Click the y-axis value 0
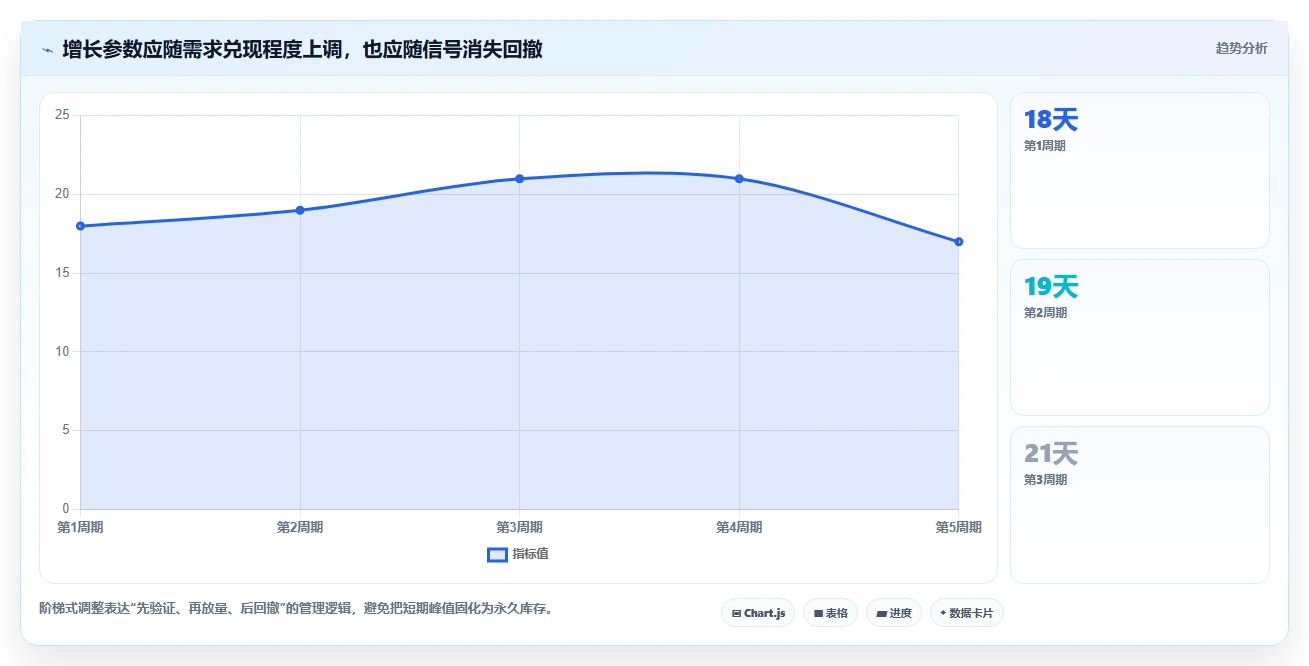The image size is (1309, 666). (65, 509)
